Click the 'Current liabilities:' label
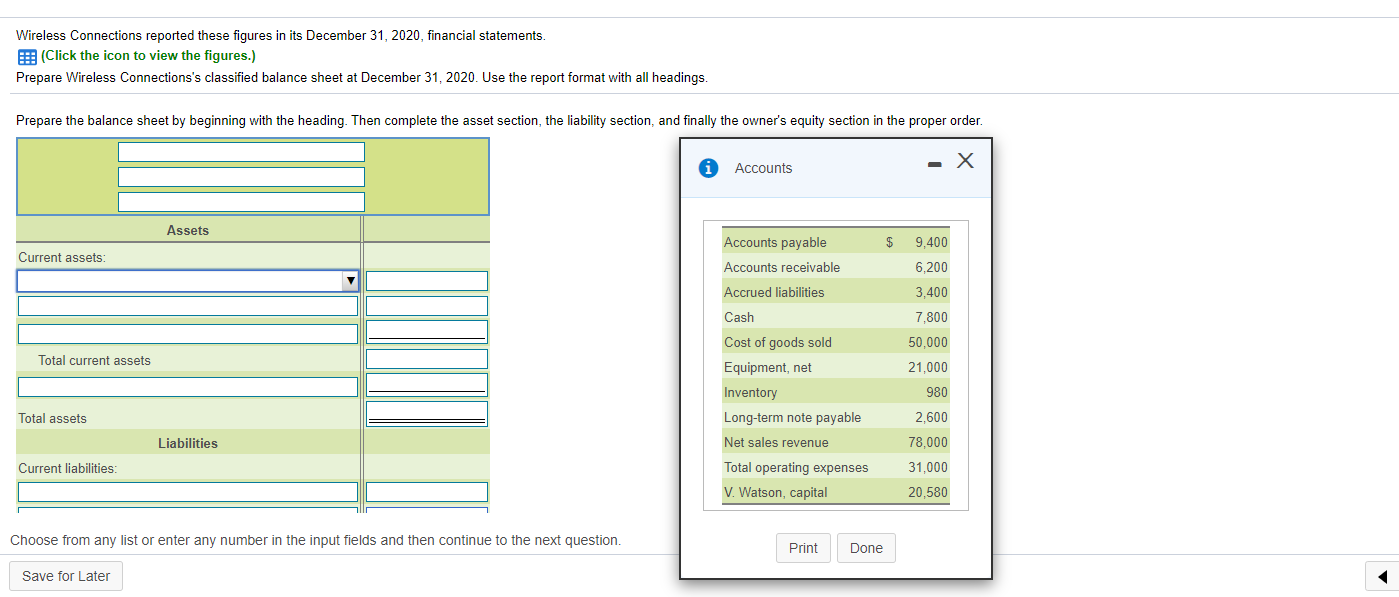 tap(67, 468)
